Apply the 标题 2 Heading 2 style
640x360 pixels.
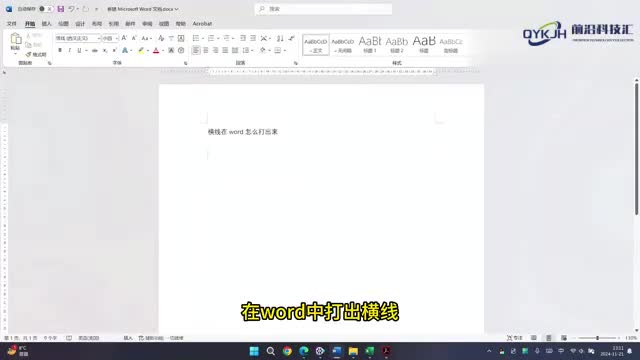click(x=397, y=45)
